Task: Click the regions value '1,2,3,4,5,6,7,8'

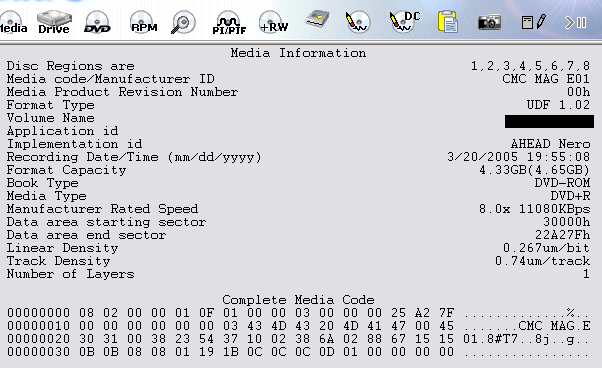Action: click(x=530, y=66)
